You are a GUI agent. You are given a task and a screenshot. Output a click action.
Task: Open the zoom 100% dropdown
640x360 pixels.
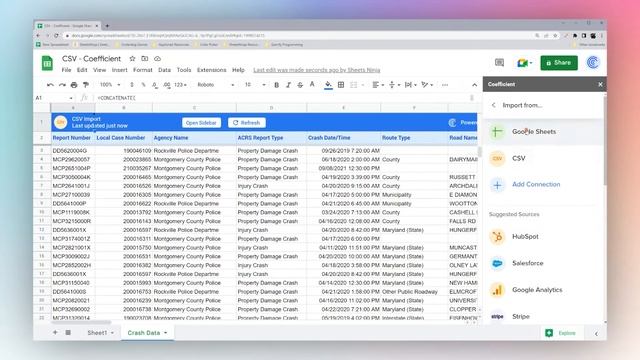click(110, 85)
